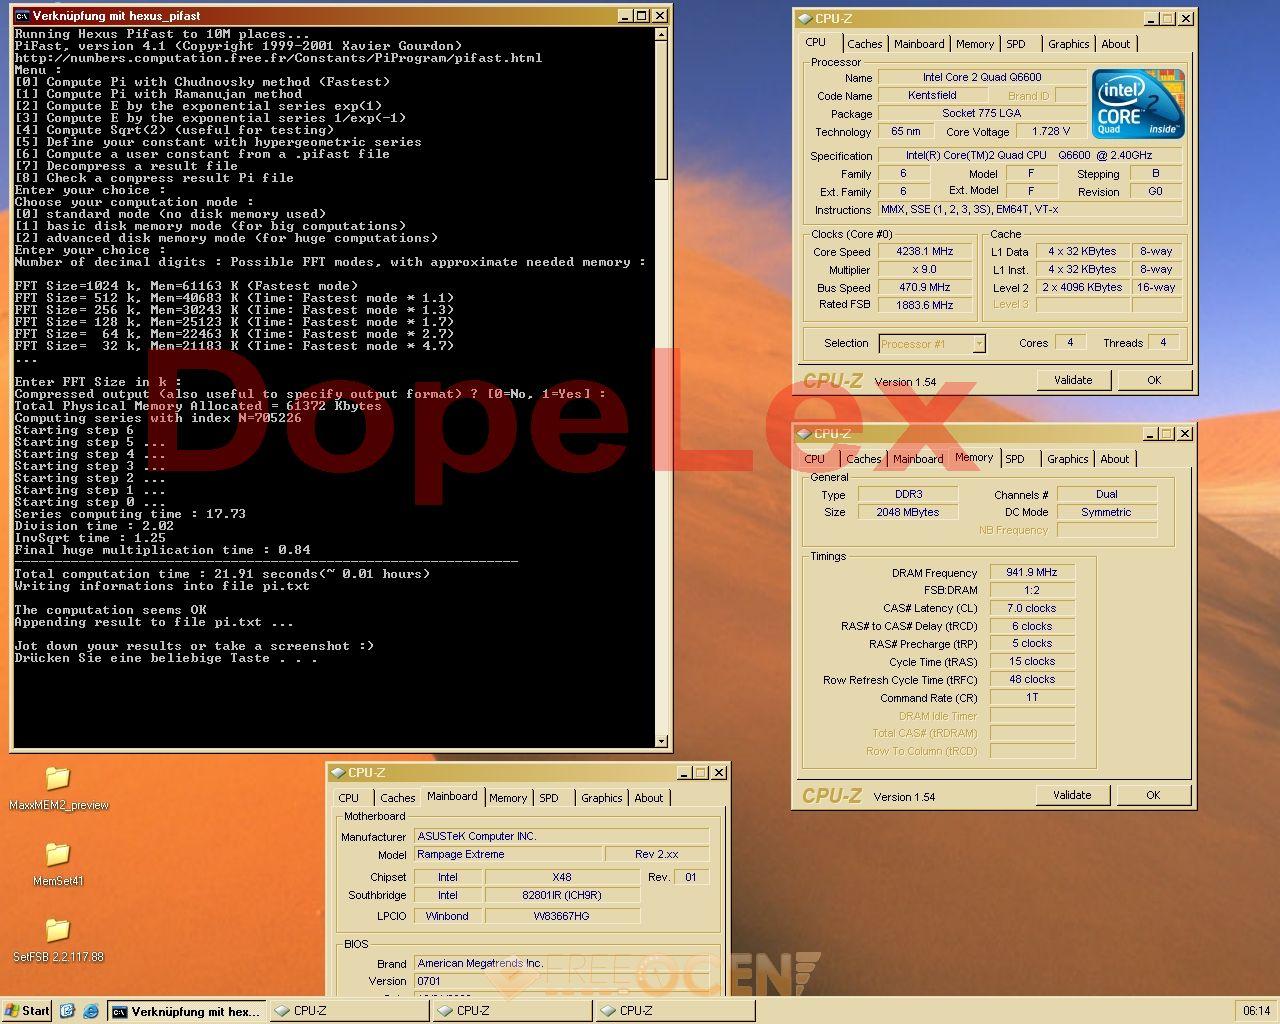The height and width of the screenshot is (1024, 1280).
Task: Select CPU tab in middle CPU-Z memory window
Action: coord(815,459)
